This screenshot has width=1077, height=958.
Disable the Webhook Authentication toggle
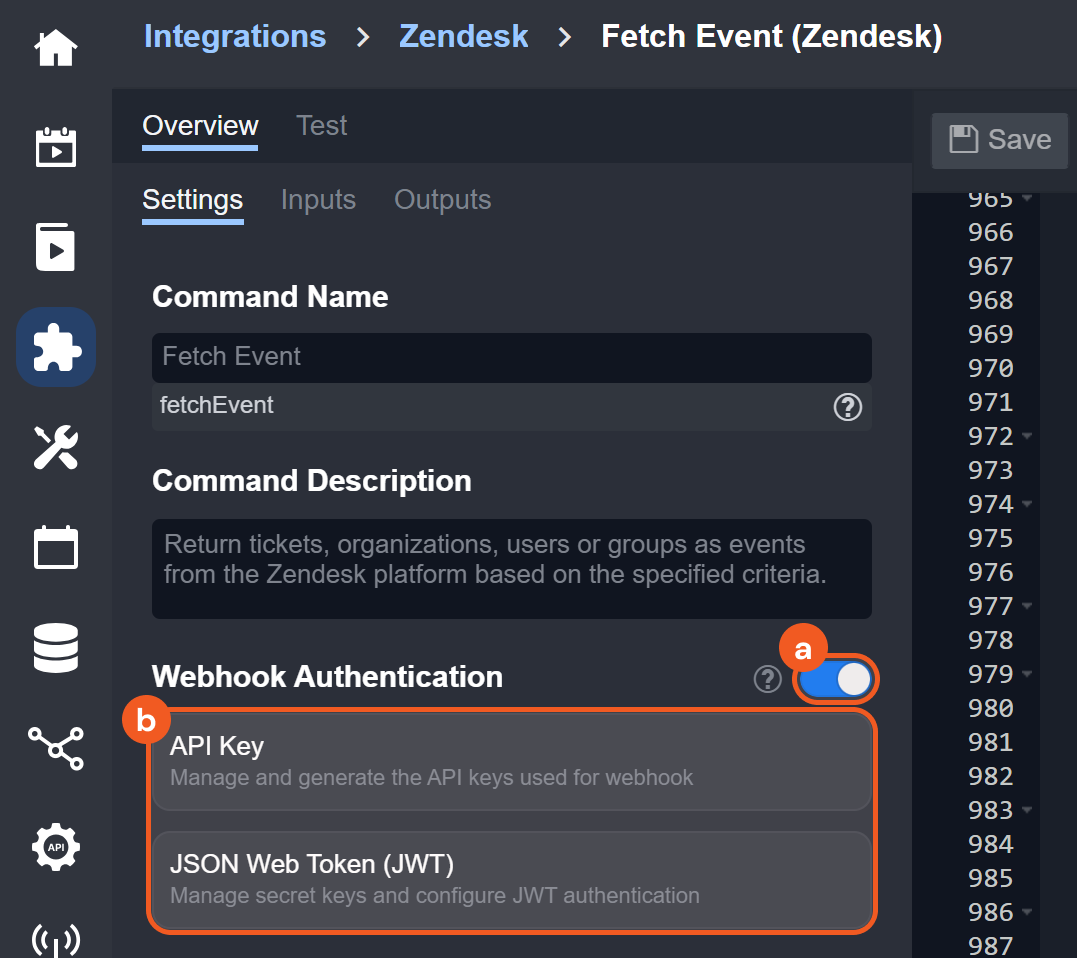coord(837,680)
